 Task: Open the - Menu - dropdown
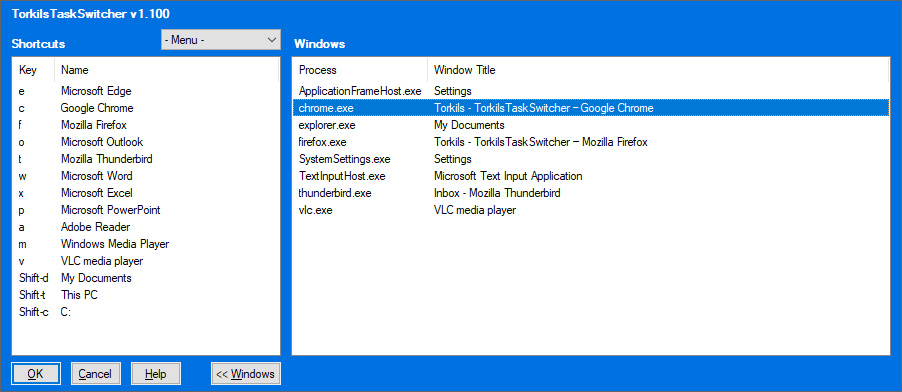tap(220, 40)
